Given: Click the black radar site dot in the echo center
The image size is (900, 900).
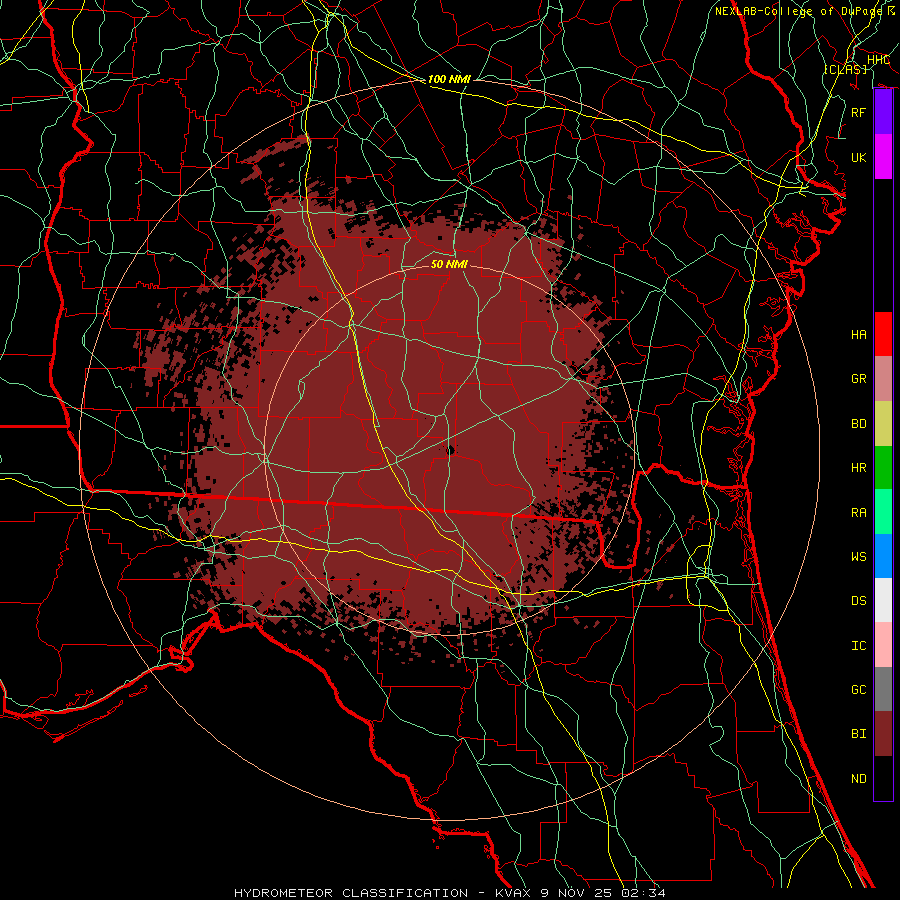Looking at the screenshot, I should tap(451, 450).
